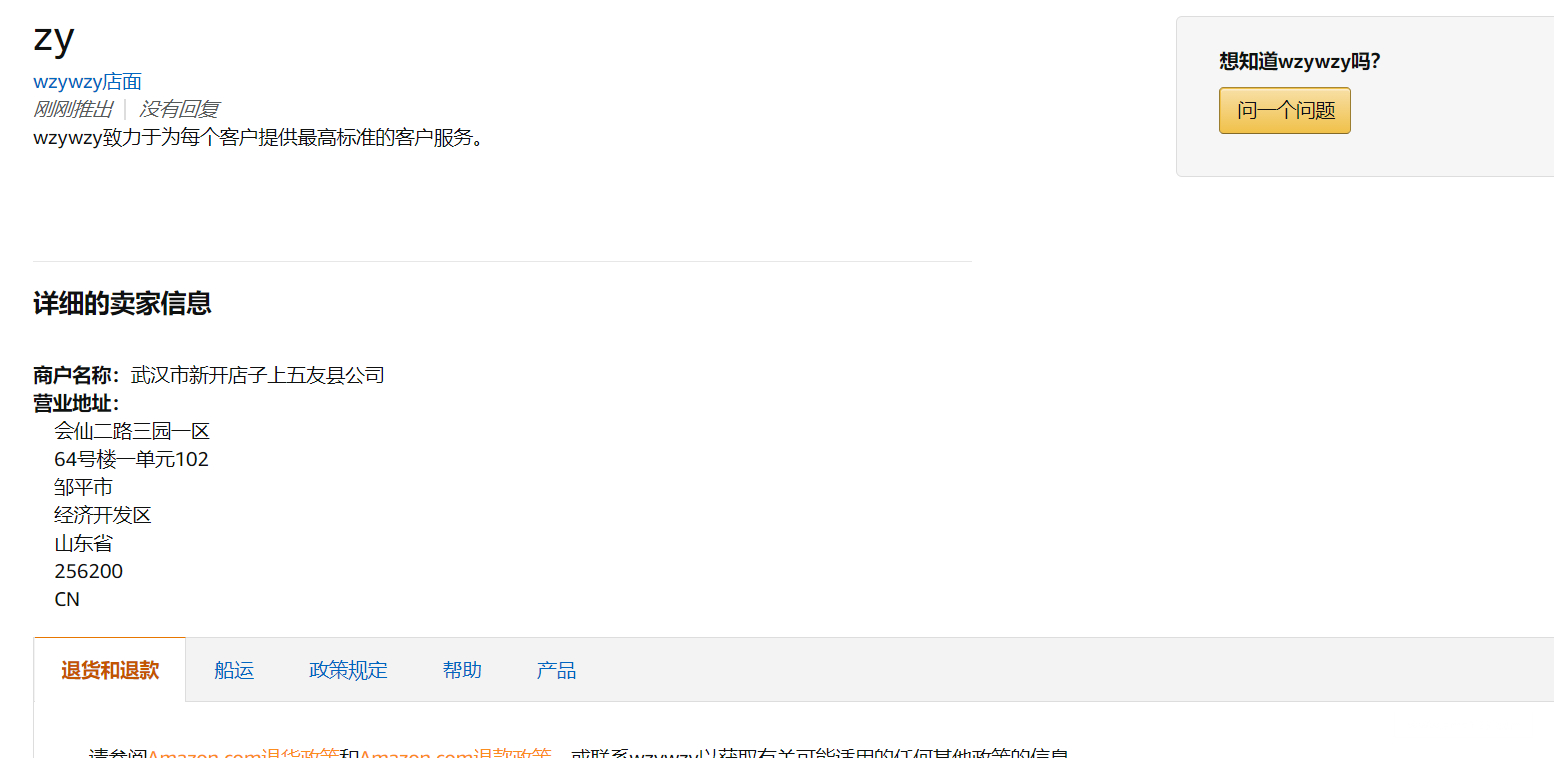This screenshot has height=758, width=1554.
Task: Click the 想知道wzywzy吗? heading
Action: (1300, 61)
